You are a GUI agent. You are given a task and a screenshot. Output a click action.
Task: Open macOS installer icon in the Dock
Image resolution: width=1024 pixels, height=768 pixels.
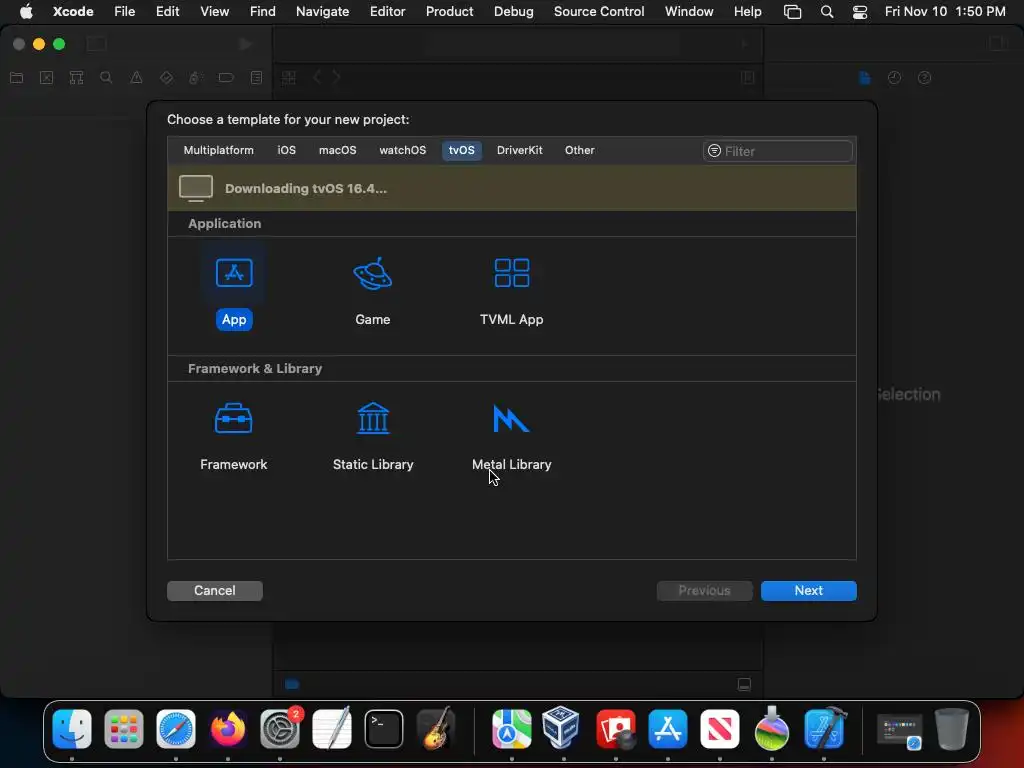(x=771, y=727)
